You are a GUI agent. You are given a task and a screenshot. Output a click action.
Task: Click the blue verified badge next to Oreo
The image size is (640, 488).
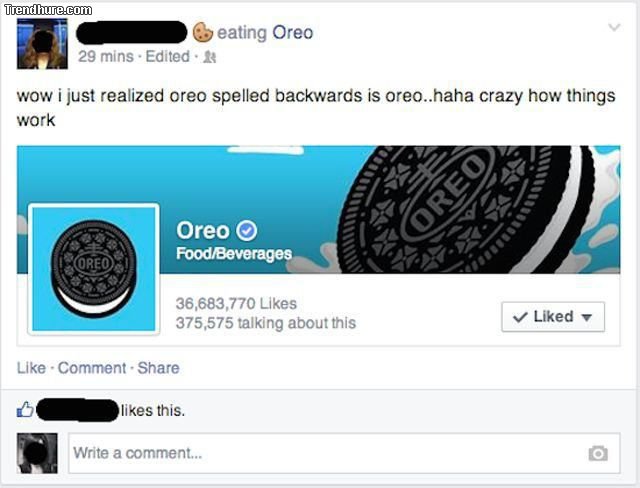[246, 231]
